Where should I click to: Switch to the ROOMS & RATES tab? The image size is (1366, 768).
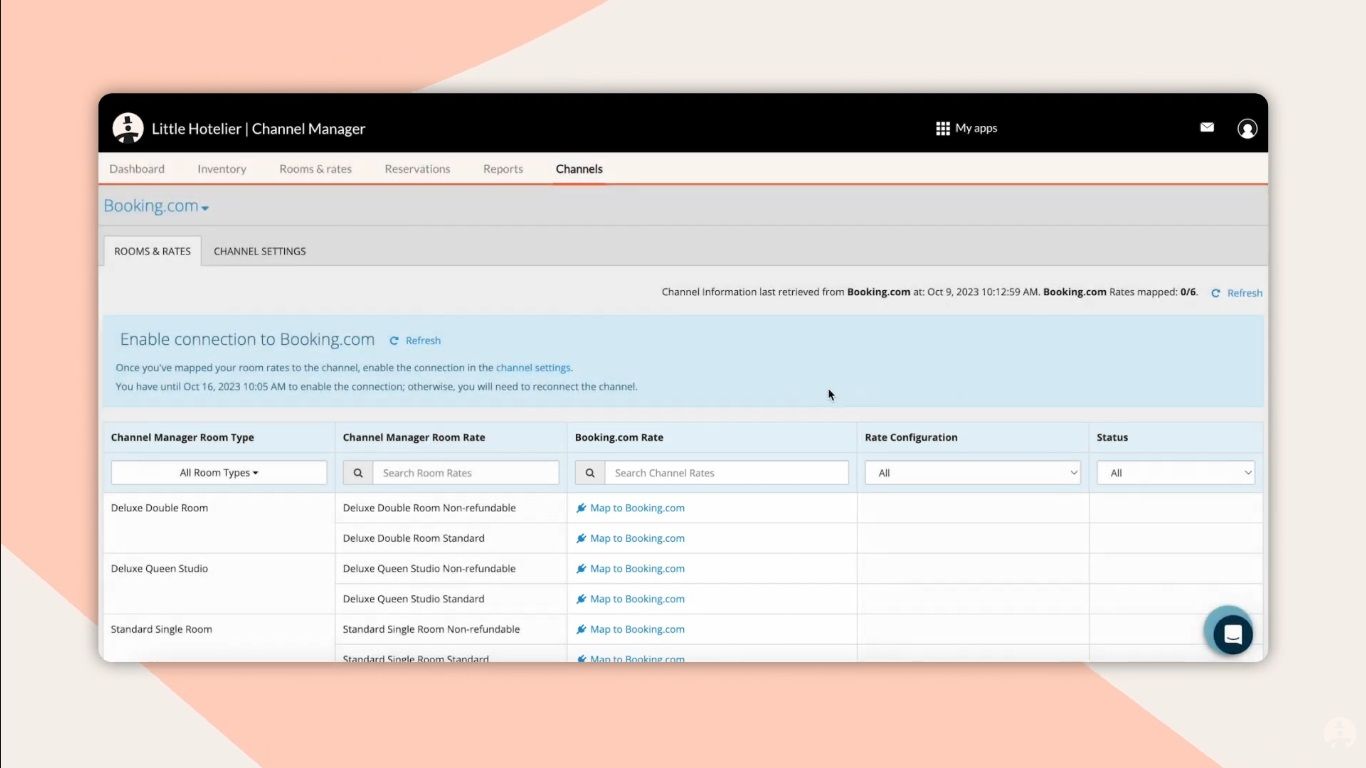(x=152, y=251)
